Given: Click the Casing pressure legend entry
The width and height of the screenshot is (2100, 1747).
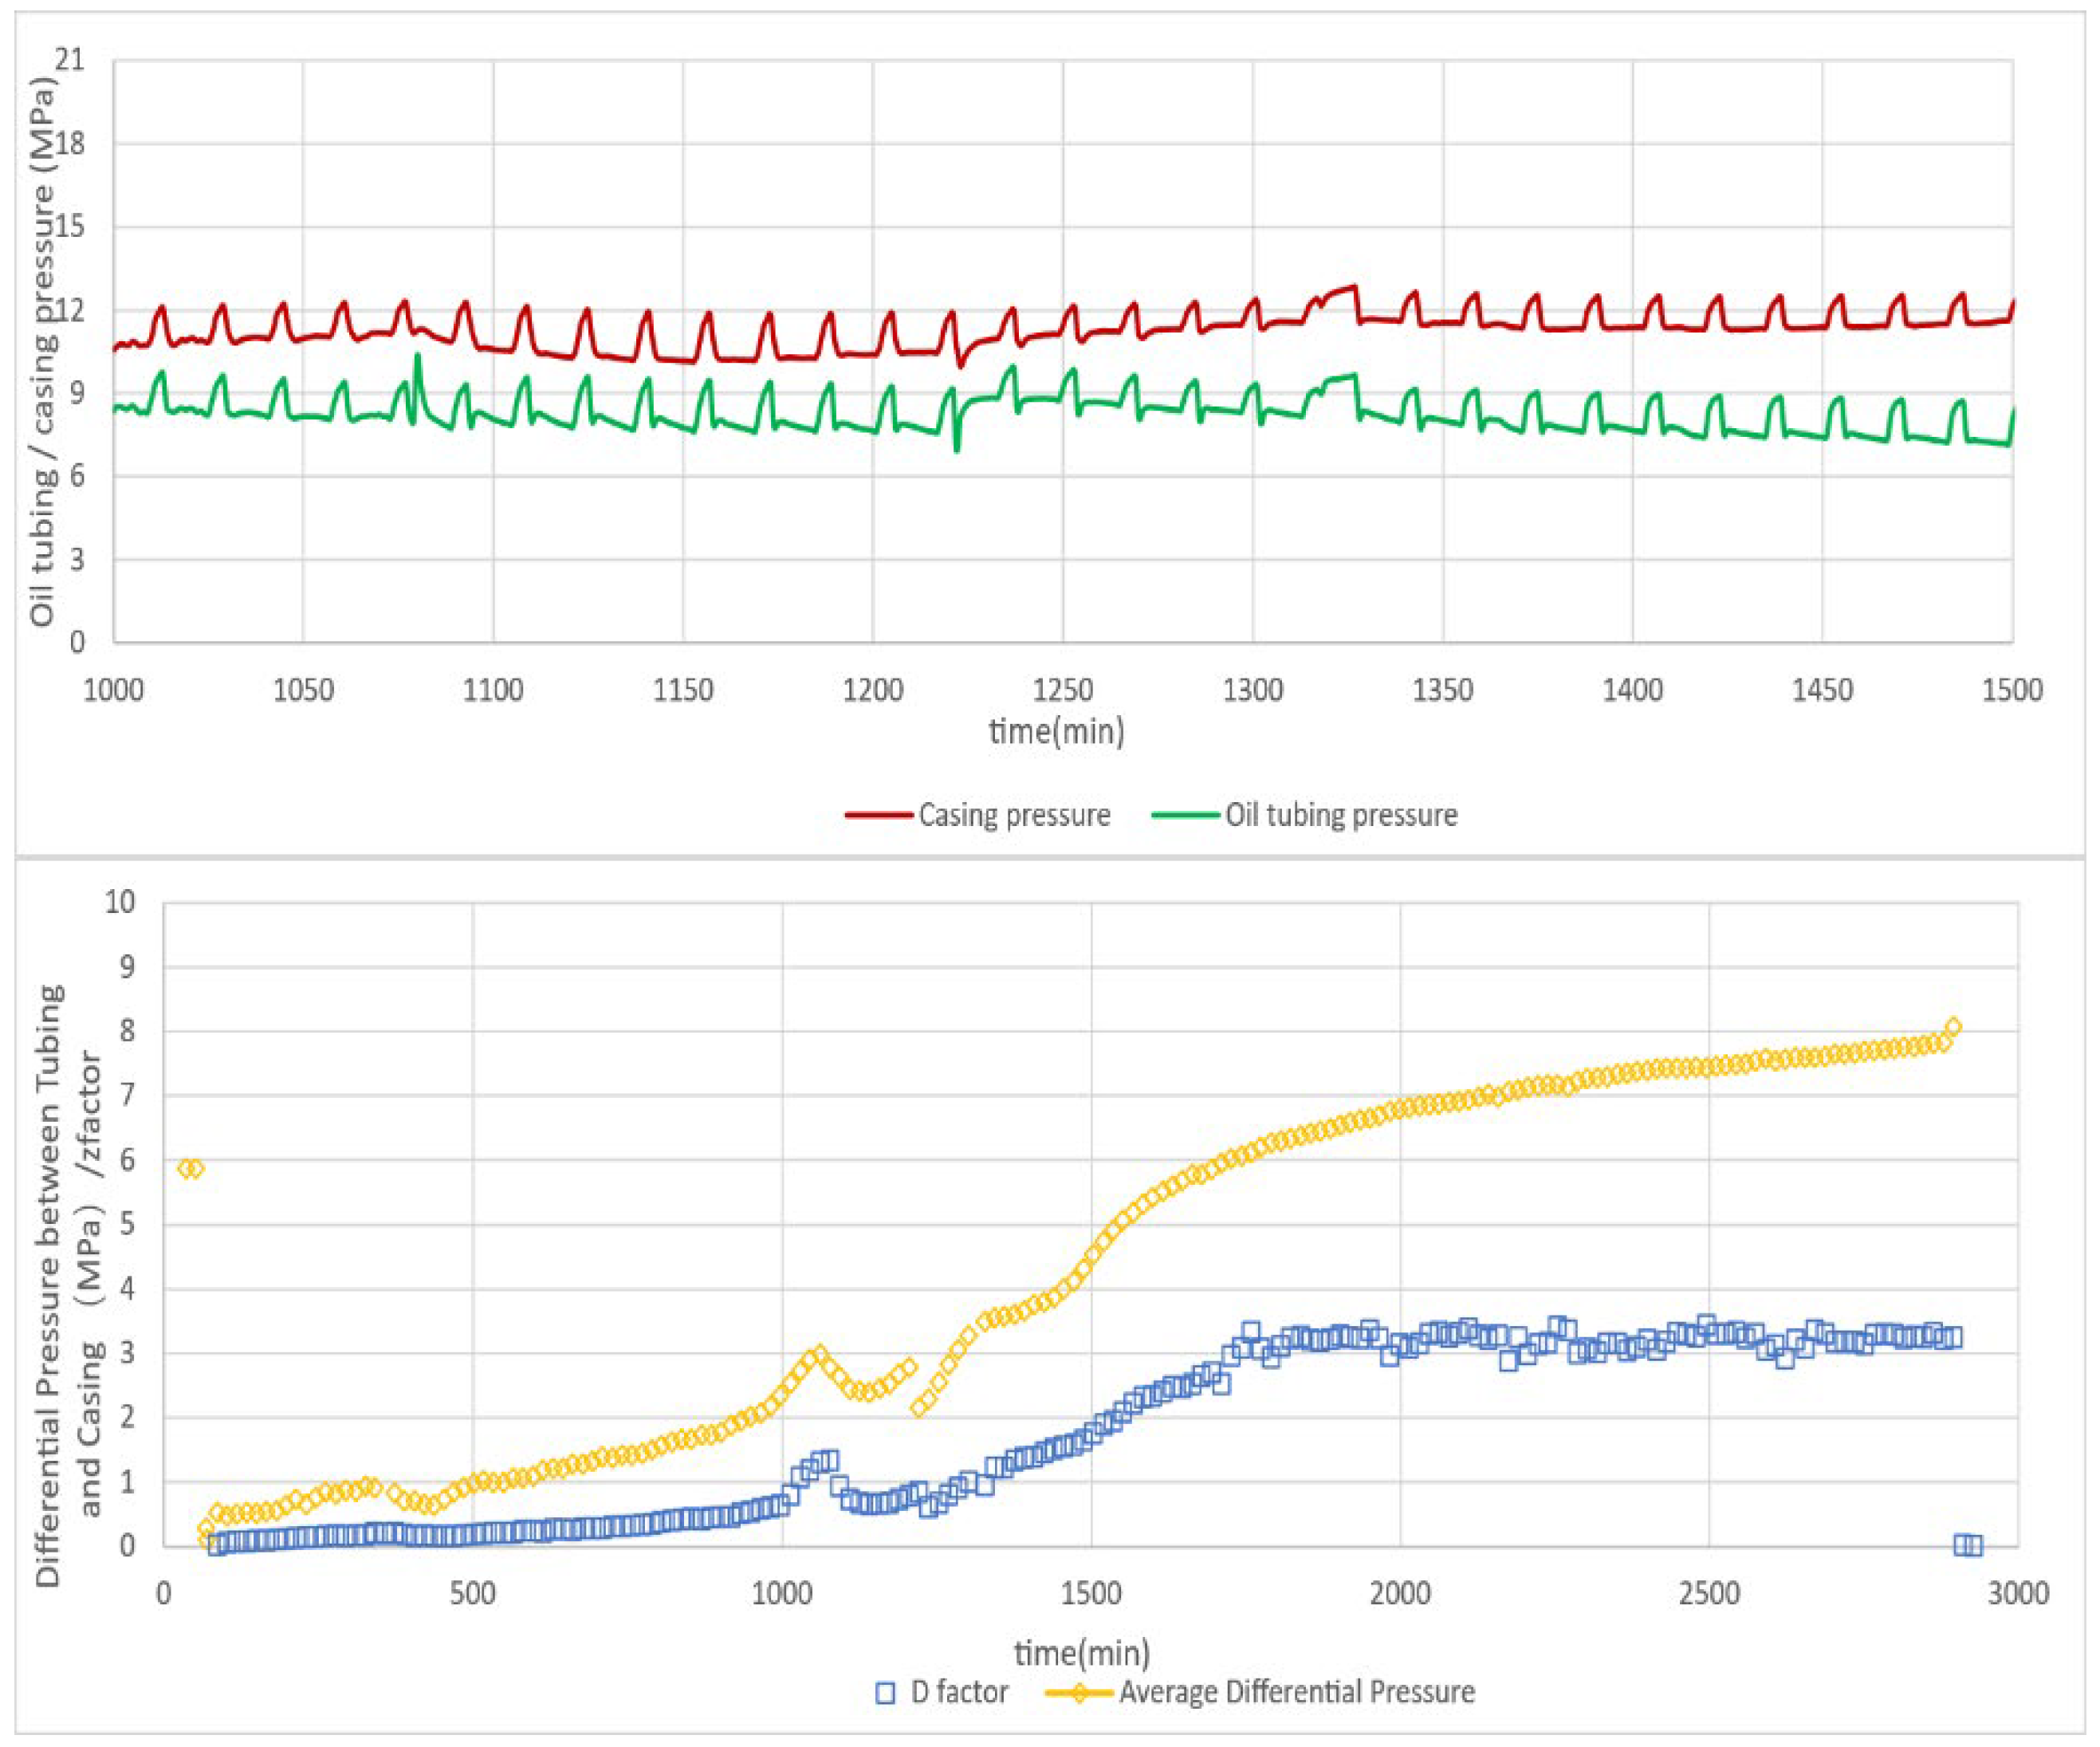Looking at the screenshot, I should (x=1013, y=815).
